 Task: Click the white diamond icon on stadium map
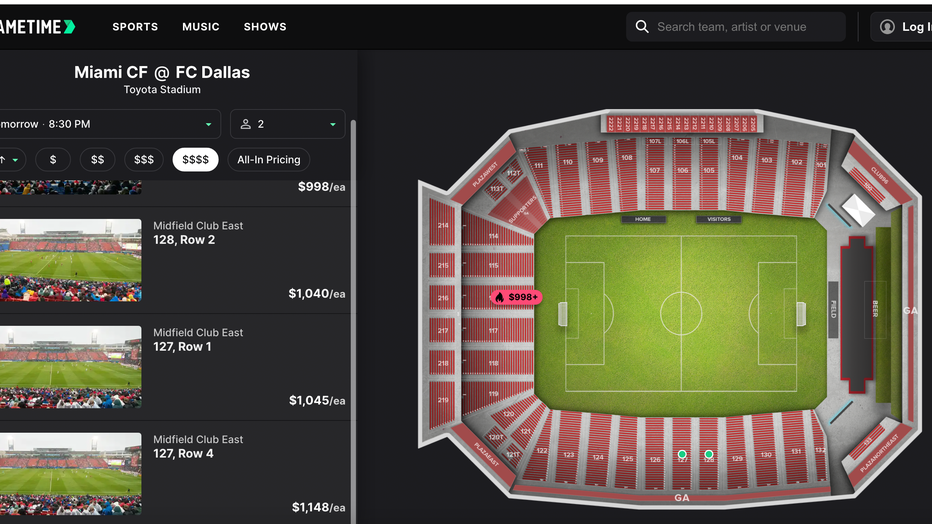click(x=858, y=209)
